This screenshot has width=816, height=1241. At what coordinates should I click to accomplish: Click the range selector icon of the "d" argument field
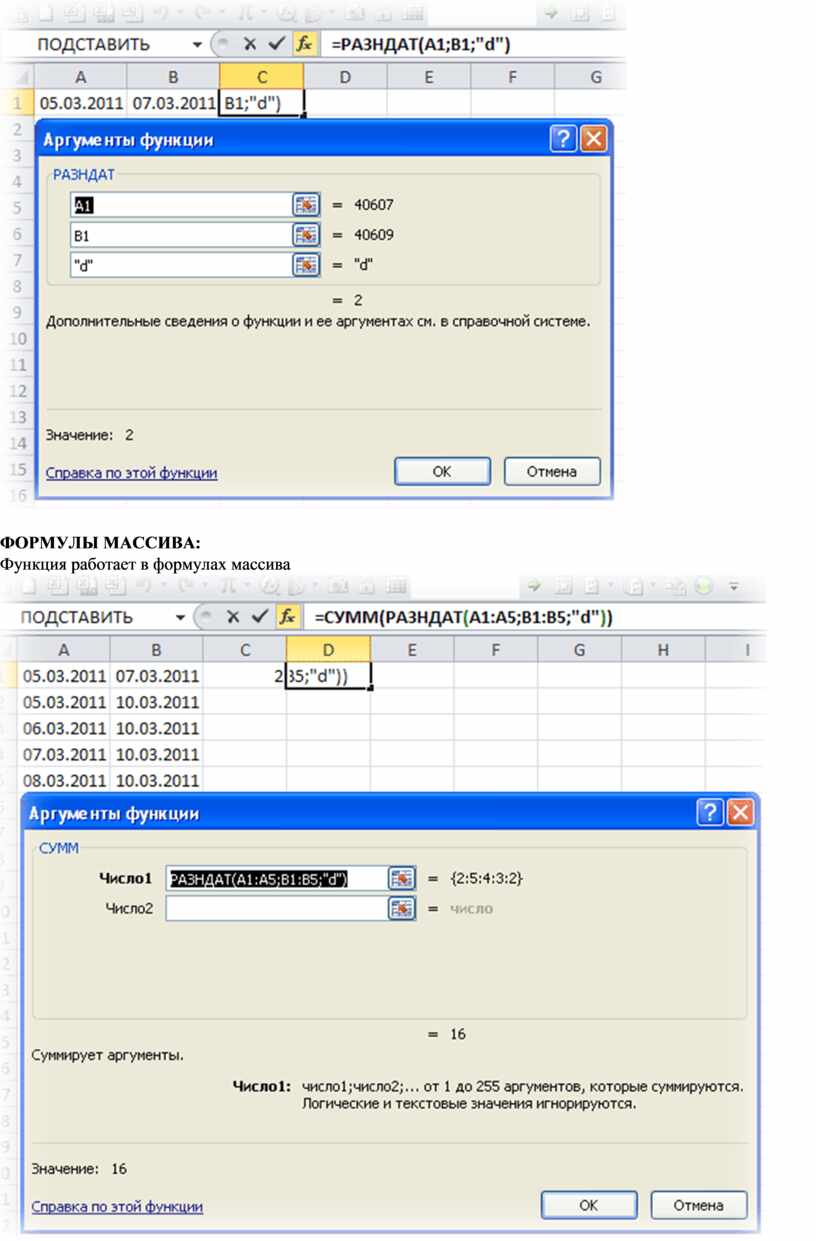point(305,265)
